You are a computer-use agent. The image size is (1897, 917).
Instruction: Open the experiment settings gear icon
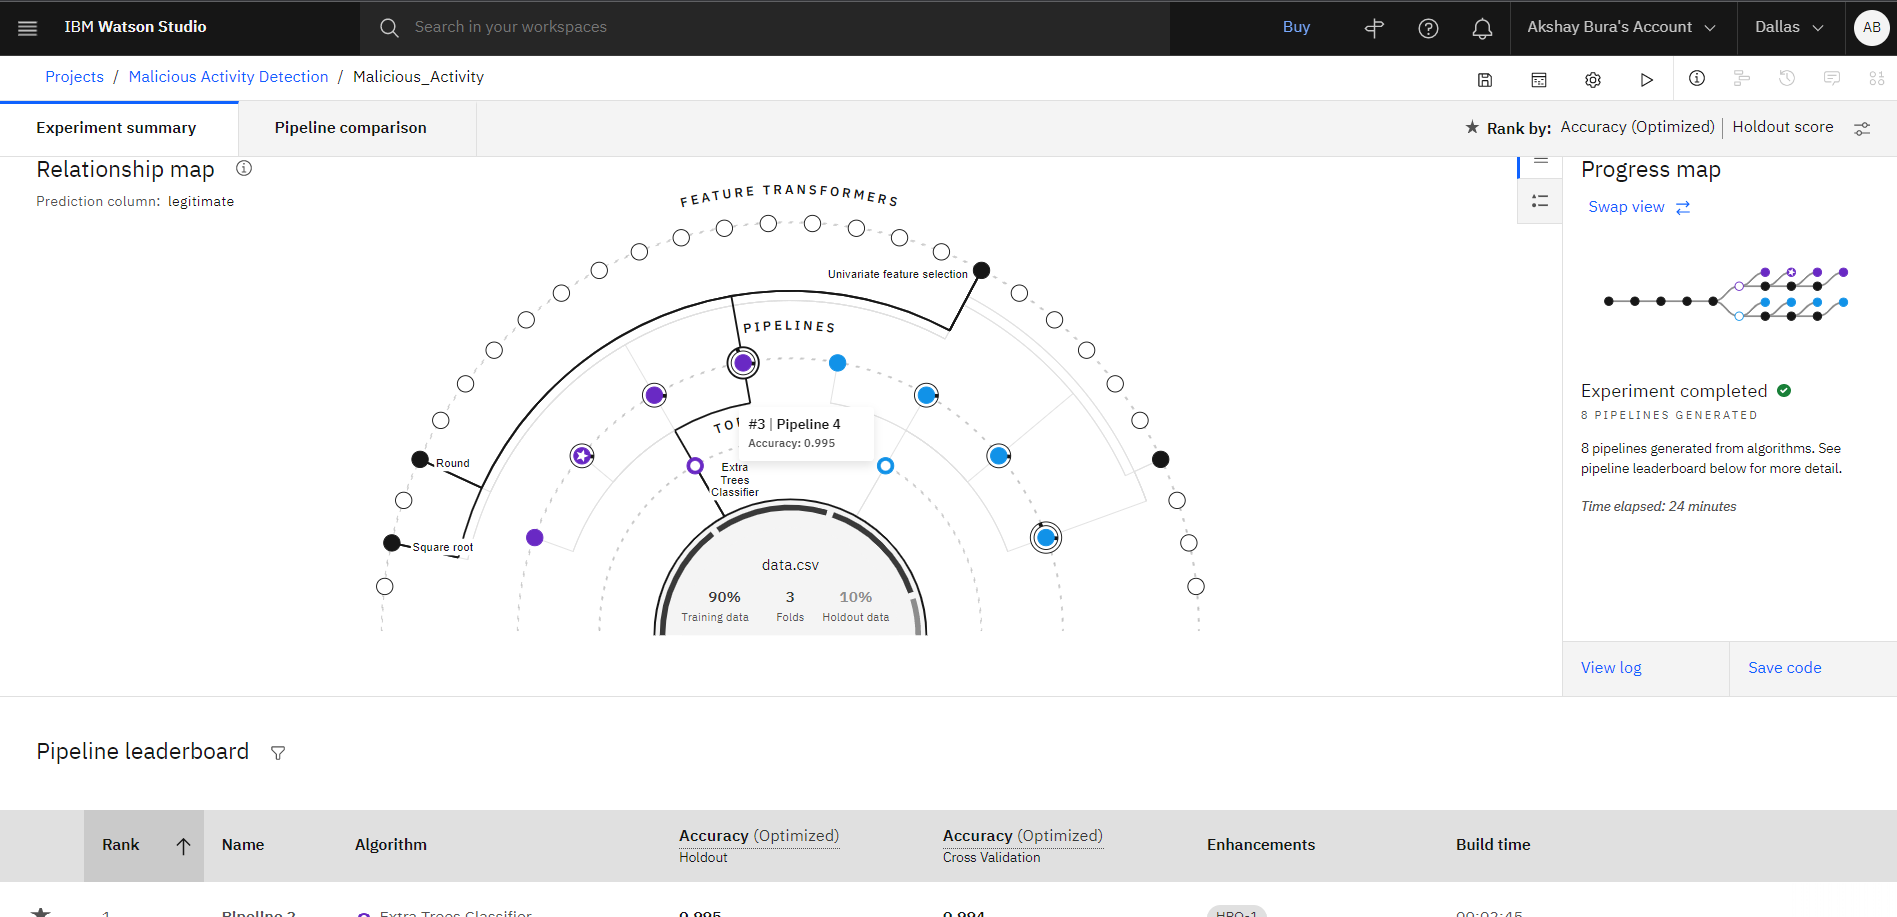point(1593,79)
